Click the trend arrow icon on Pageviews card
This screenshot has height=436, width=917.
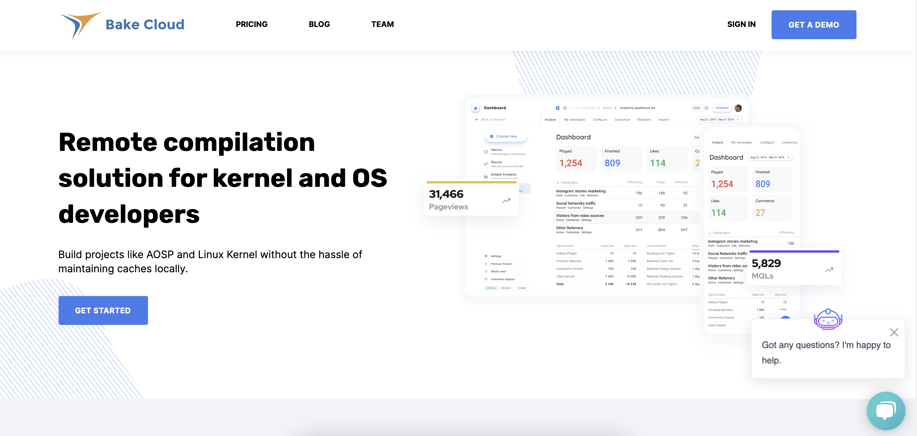pos(506,200)
